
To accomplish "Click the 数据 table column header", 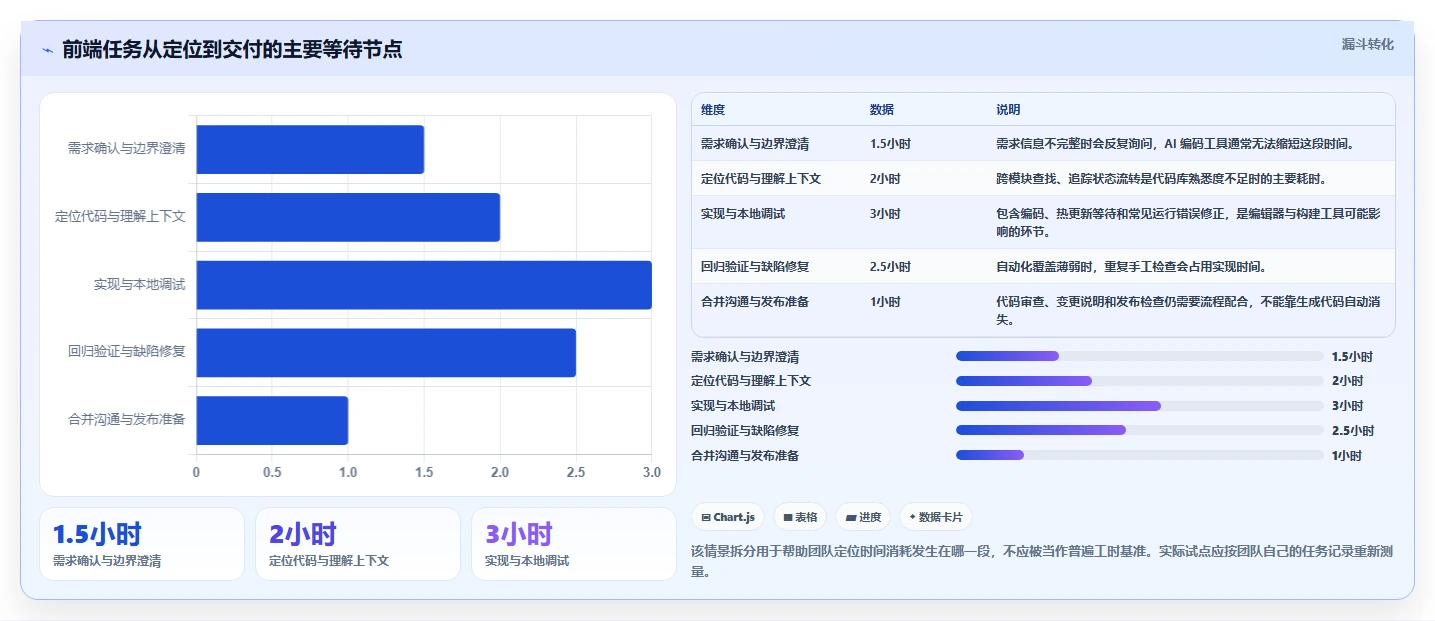I will click(x=882, y=110).
